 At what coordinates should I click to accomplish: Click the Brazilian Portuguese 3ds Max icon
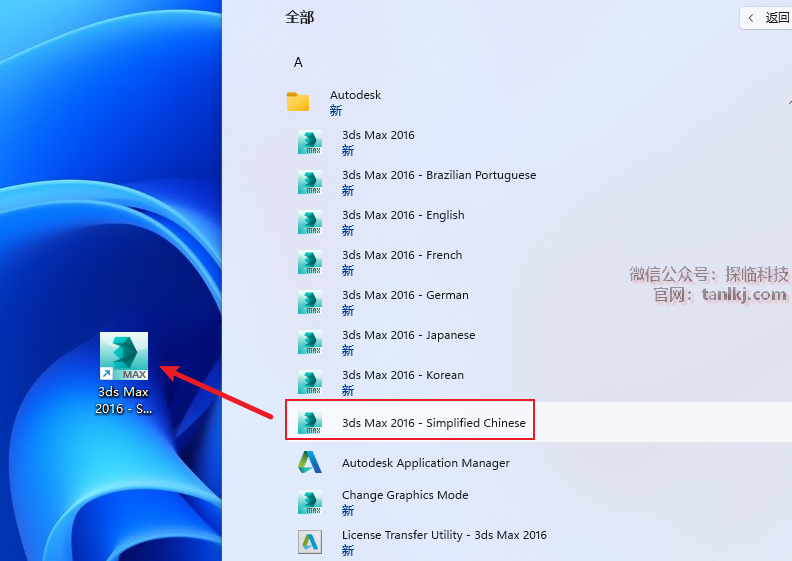[310, 182]
